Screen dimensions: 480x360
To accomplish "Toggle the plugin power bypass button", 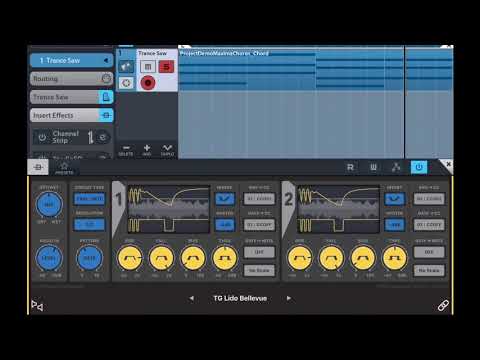I will (x=419, y=167).
